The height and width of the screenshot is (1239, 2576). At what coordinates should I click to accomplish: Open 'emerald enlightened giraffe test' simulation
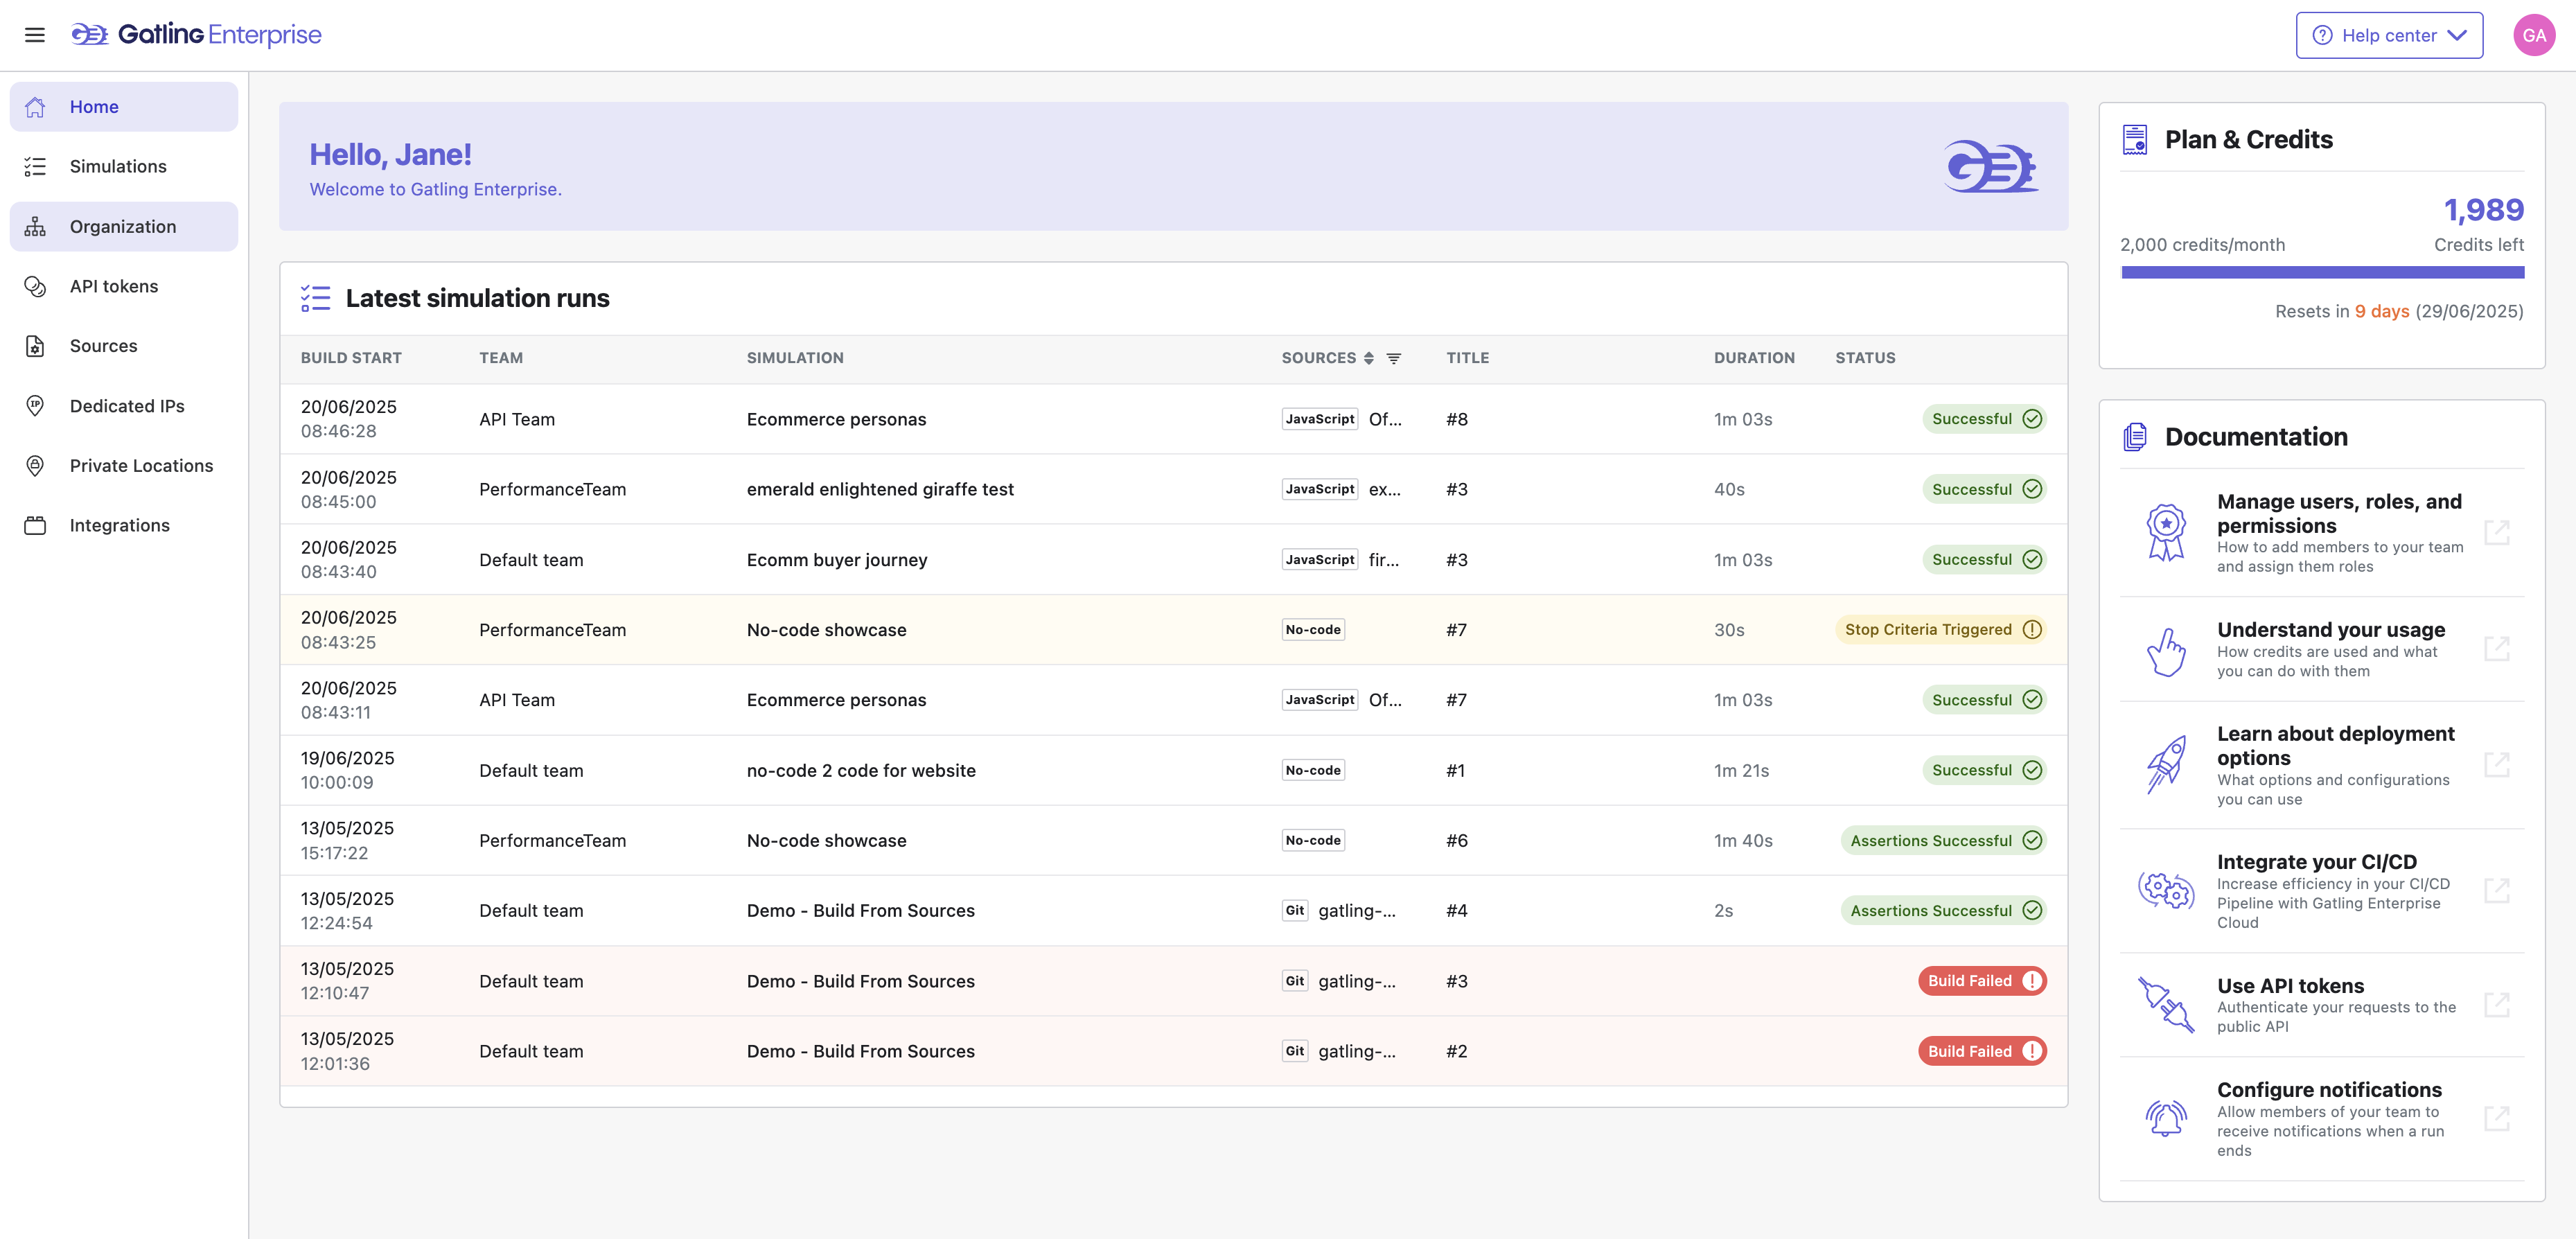tap(880, 490)
